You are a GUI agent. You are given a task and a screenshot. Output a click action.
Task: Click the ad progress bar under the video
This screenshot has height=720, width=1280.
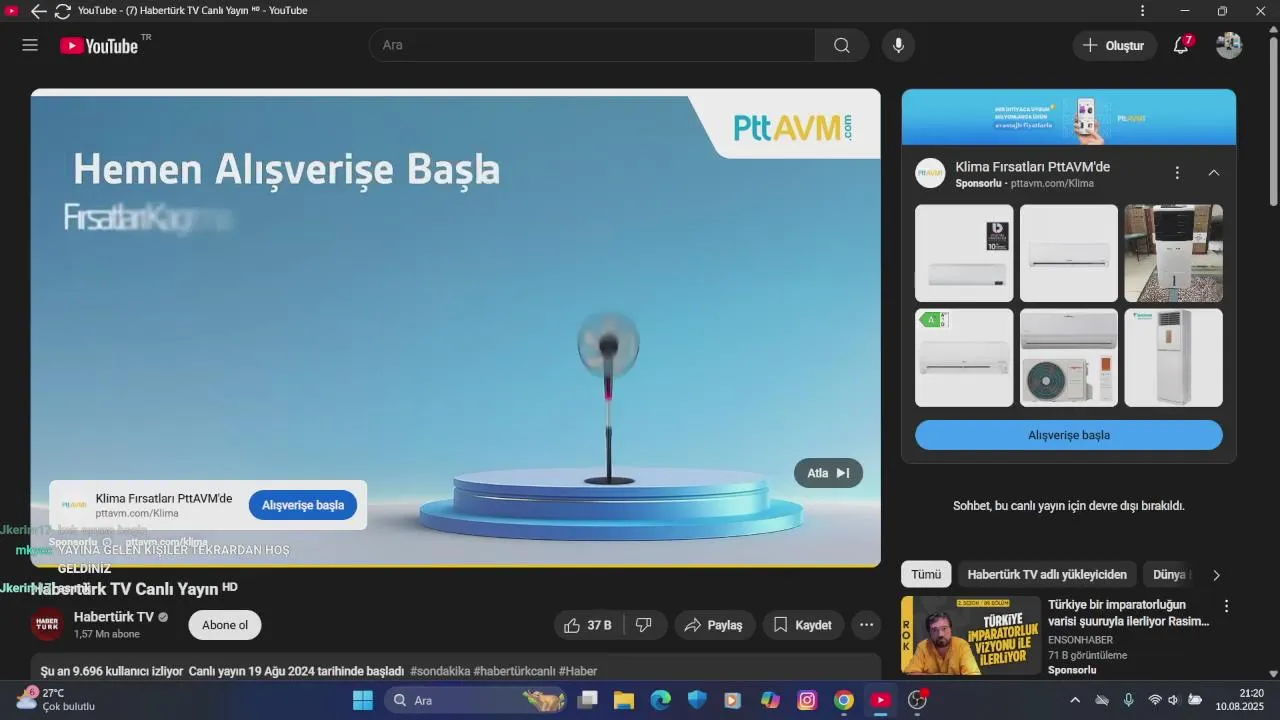tap(455, 566)
